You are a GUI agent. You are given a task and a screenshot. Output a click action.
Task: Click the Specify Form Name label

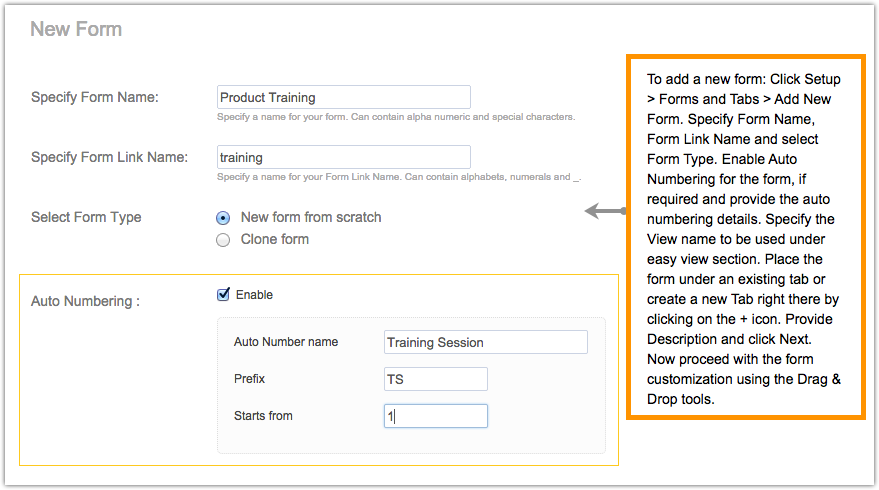coord(95,97)
